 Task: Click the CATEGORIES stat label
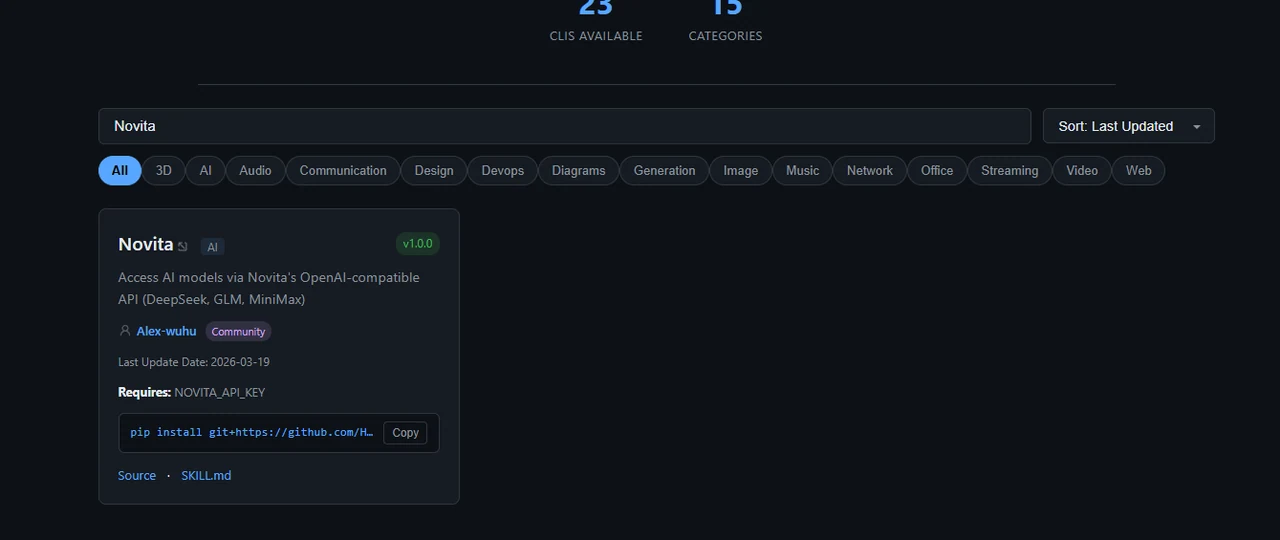click(x=726, y=36)
